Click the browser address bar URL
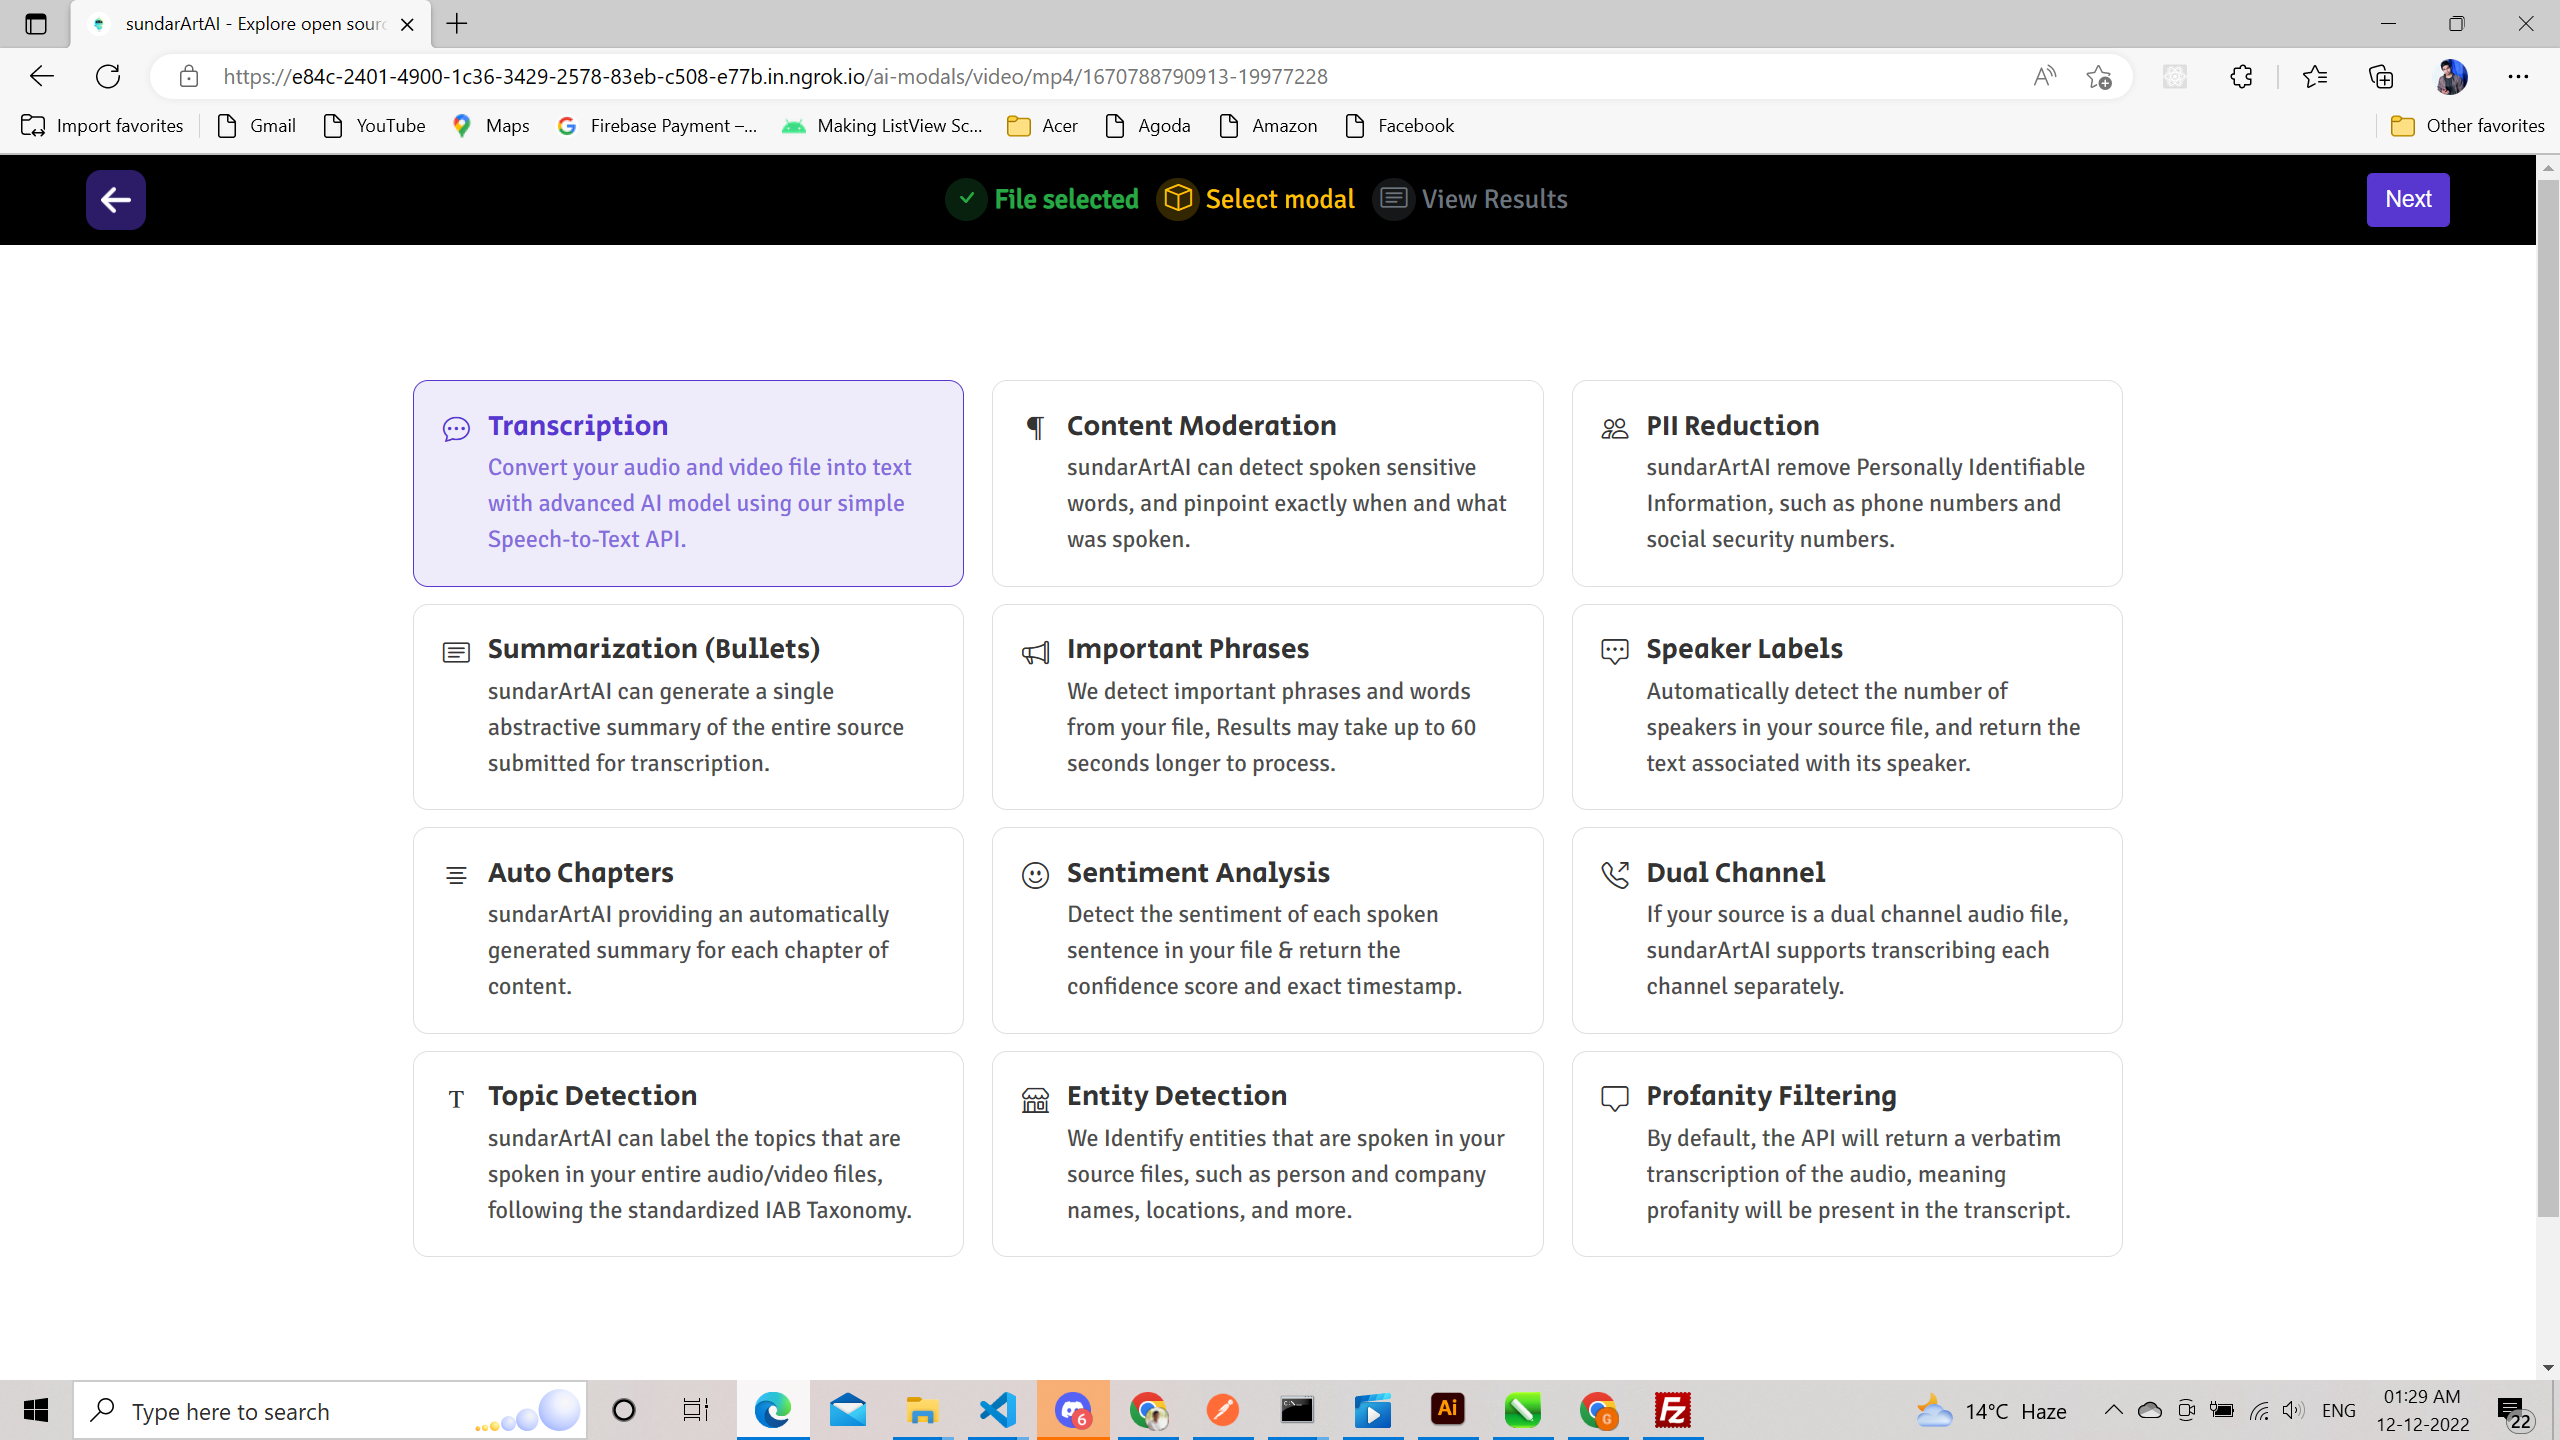This screenshot has height=1440, width=2560. coord(775,76)
